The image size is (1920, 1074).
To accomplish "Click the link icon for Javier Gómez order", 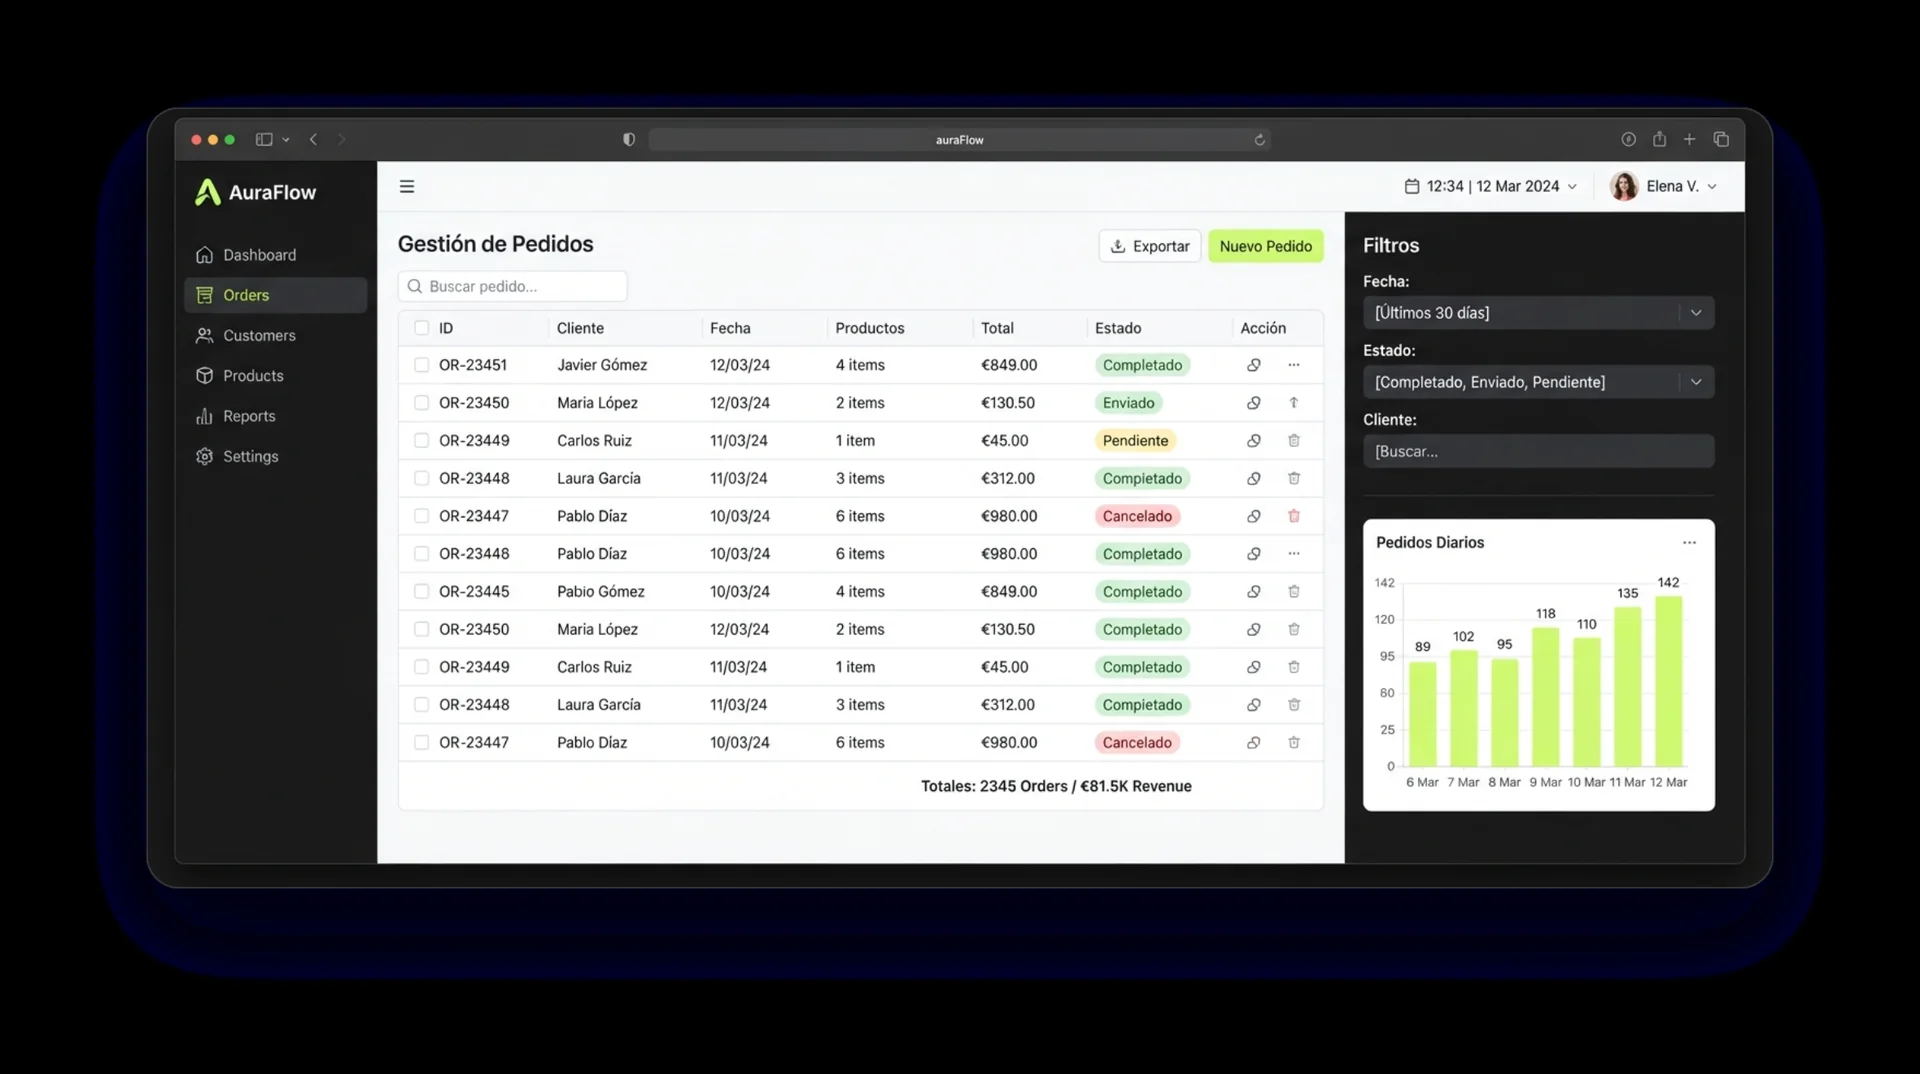I will click(x=1253, y=365).
